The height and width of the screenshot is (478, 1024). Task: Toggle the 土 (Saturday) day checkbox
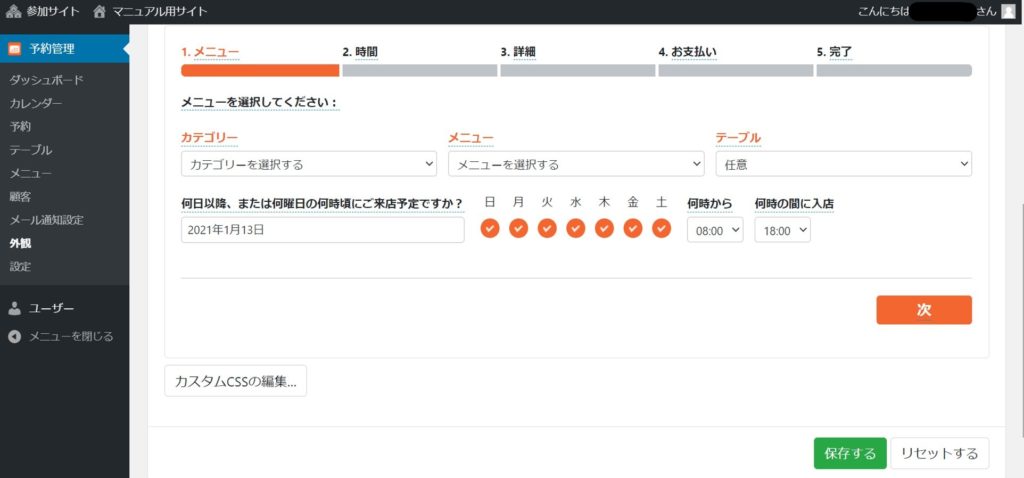point(661,229)
